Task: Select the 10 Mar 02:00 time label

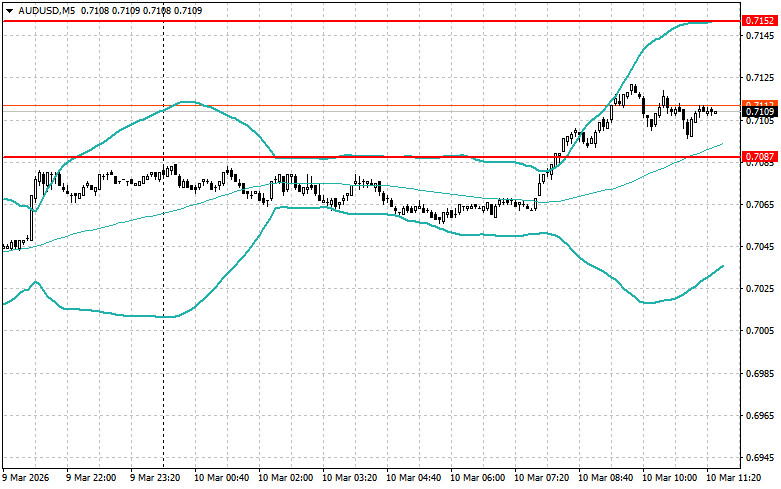Action: click(x=285, y=478)
